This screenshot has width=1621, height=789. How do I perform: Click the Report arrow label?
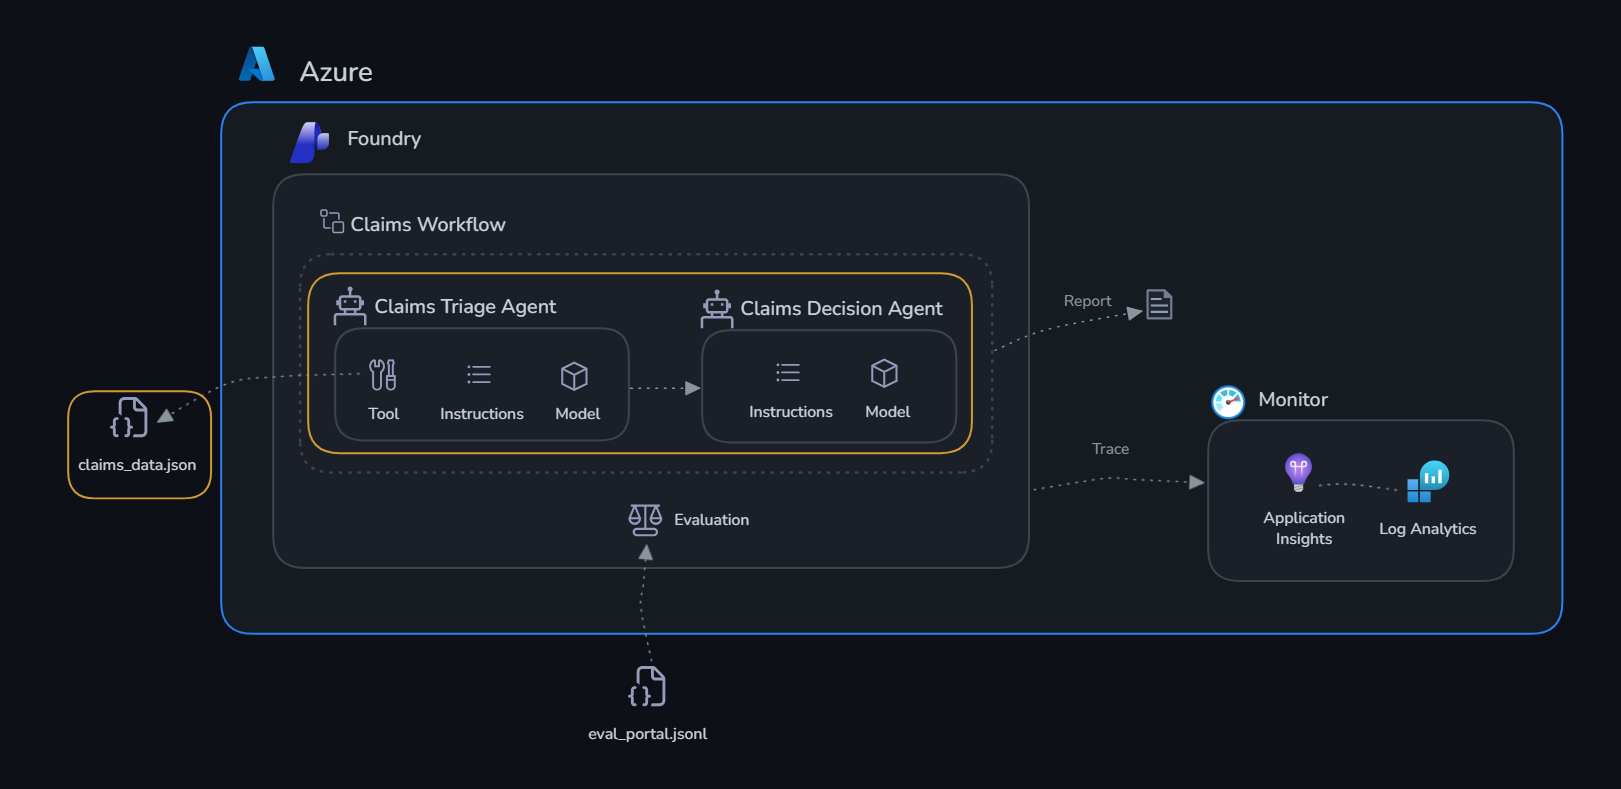tap(1087, 301)
